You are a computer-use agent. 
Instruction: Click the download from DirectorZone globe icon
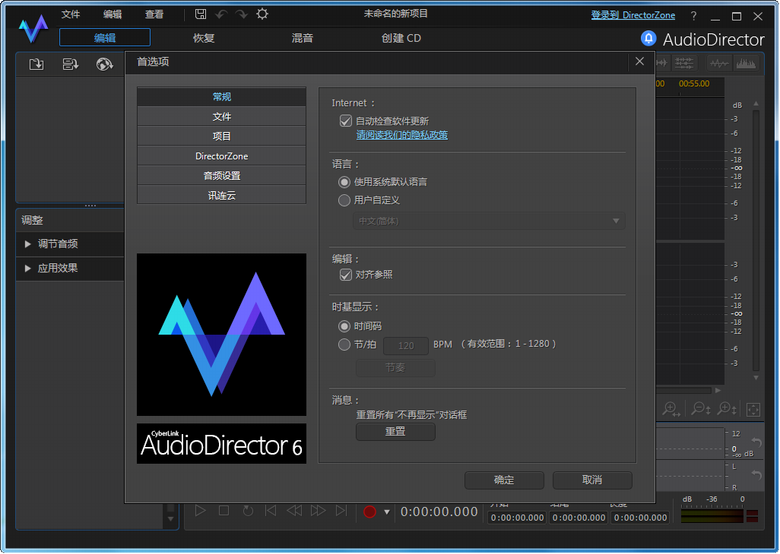[x=104, y=64]
